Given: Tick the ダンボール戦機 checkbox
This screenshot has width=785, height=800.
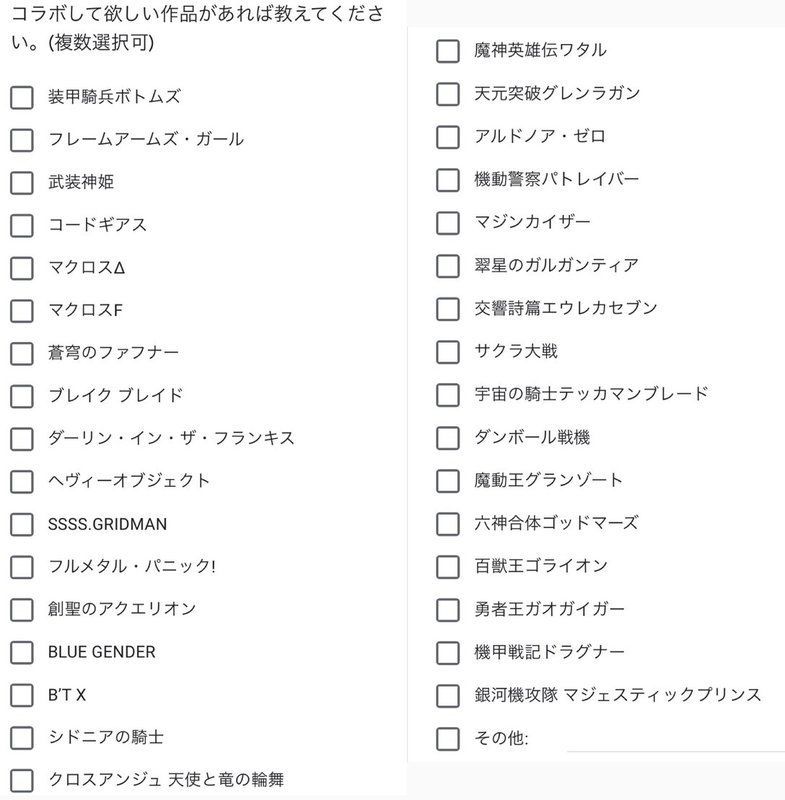Looking at the screenshot, I should (448, 437).
